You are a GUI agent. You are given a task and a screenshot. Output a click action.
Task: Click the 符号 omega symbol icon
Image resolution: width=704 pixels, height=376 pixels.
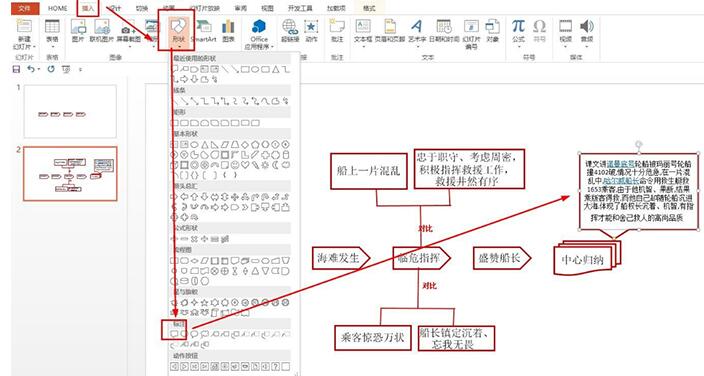(x=539, y=27)
